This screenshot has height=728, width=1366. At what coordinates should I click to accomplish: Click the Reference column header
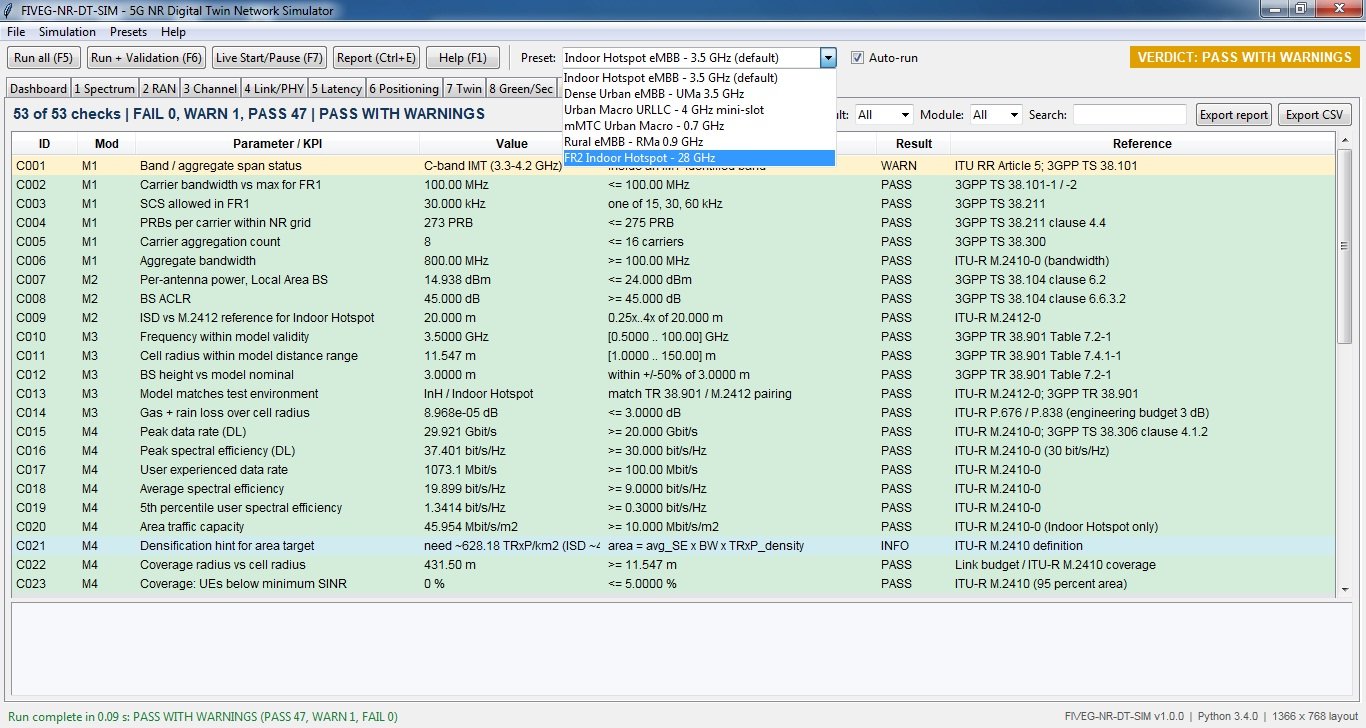pyautogui.click(x=1142, y=144)
